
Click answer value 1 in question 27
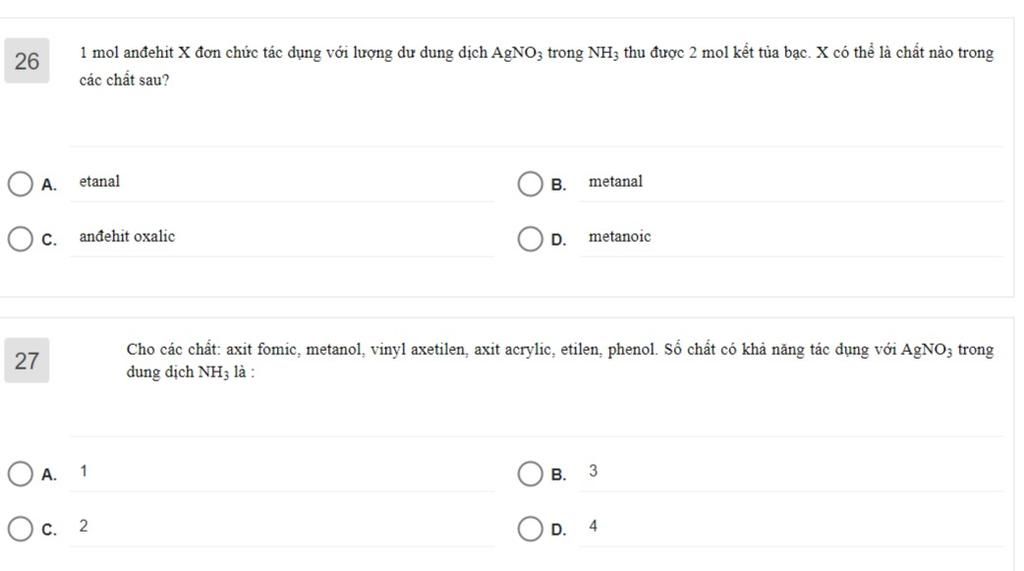pos(84,471)
